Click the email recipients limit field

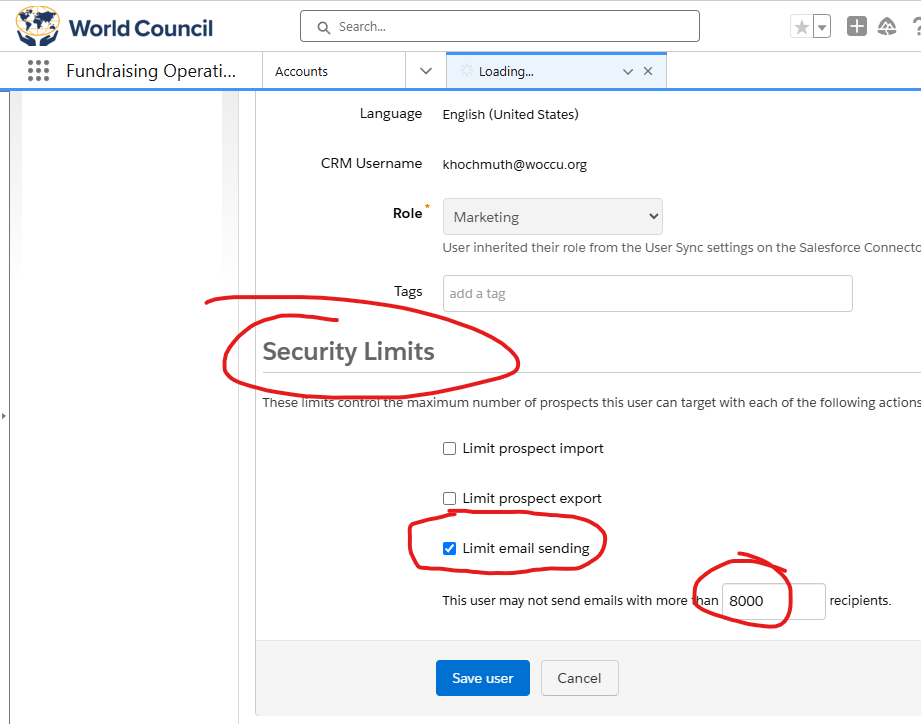click(x=774, y=601)
